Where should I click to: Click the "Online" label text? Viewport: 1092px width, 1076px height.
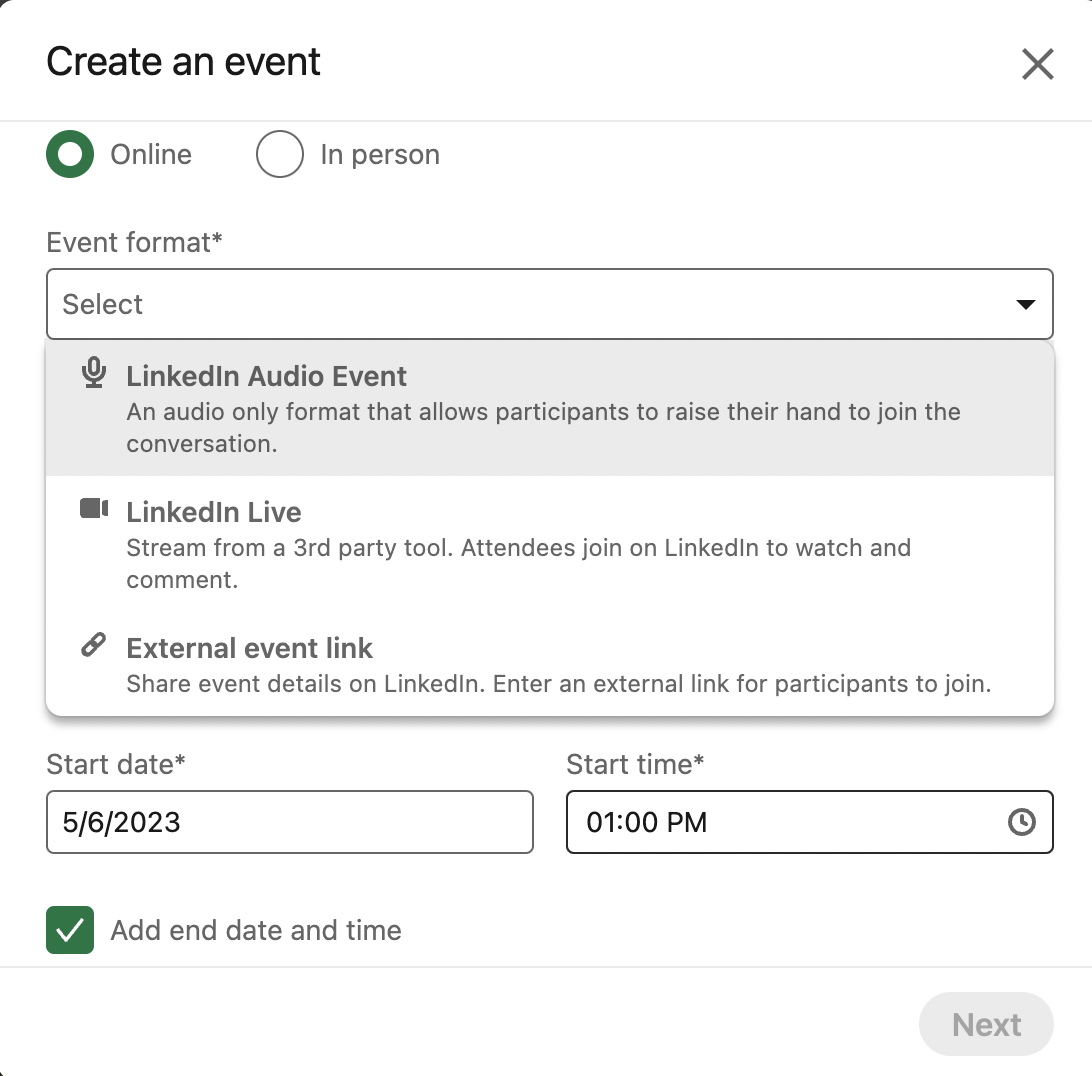coord(151,155)
